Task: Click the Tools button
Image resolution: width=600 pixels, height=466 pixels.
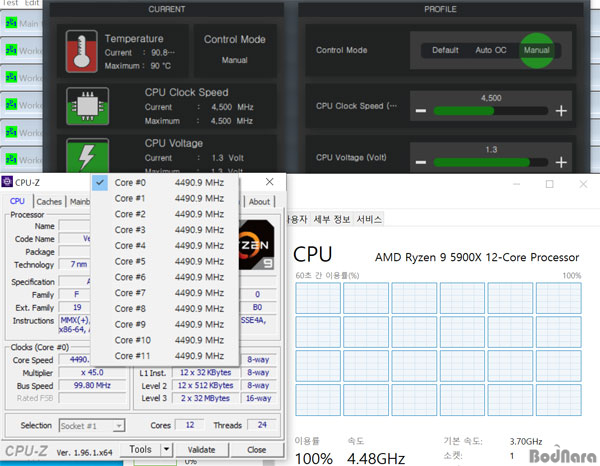Action: coord(140,449)
